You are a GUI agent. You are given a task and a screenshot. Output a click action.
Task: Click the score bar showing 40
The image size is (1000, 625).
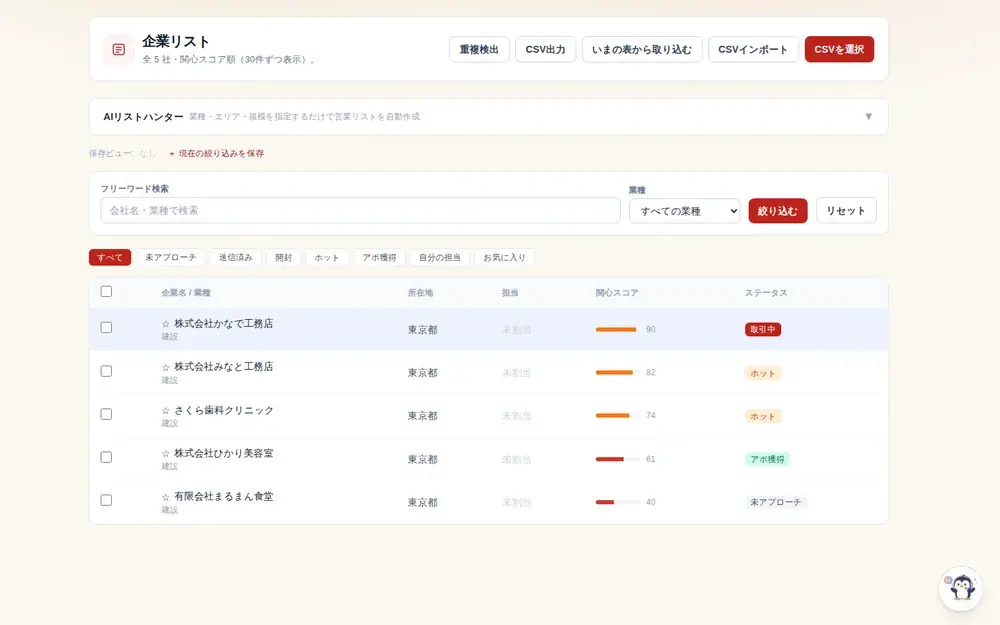coord(617,502)
